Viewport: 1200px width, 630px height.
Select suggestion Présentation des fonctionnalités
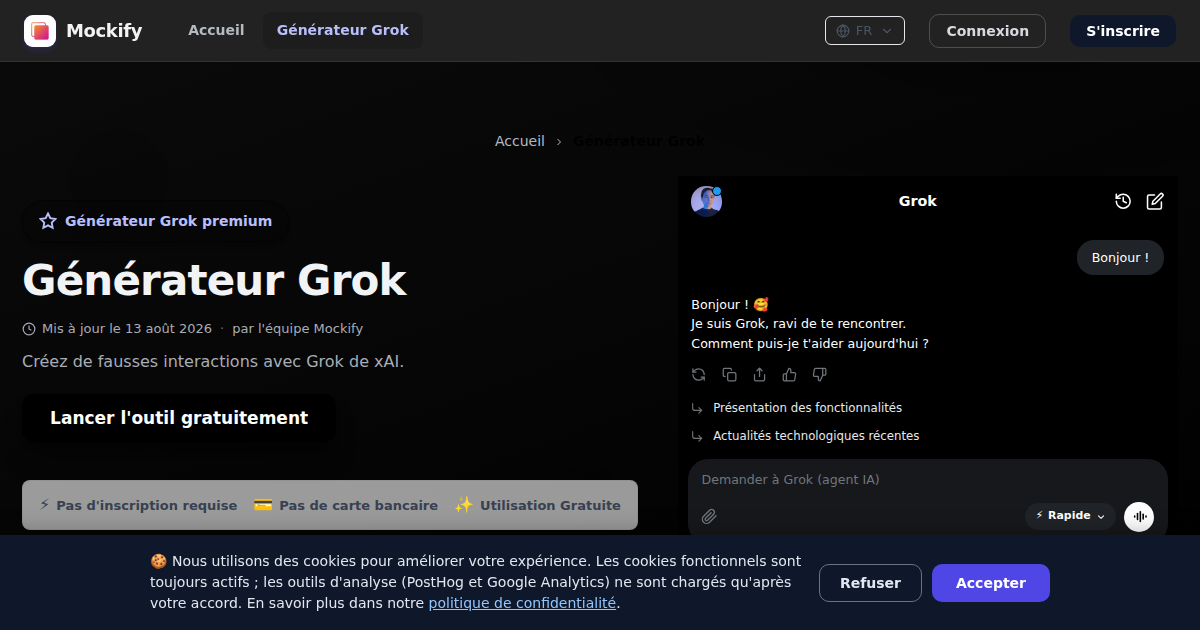[807, 408]
